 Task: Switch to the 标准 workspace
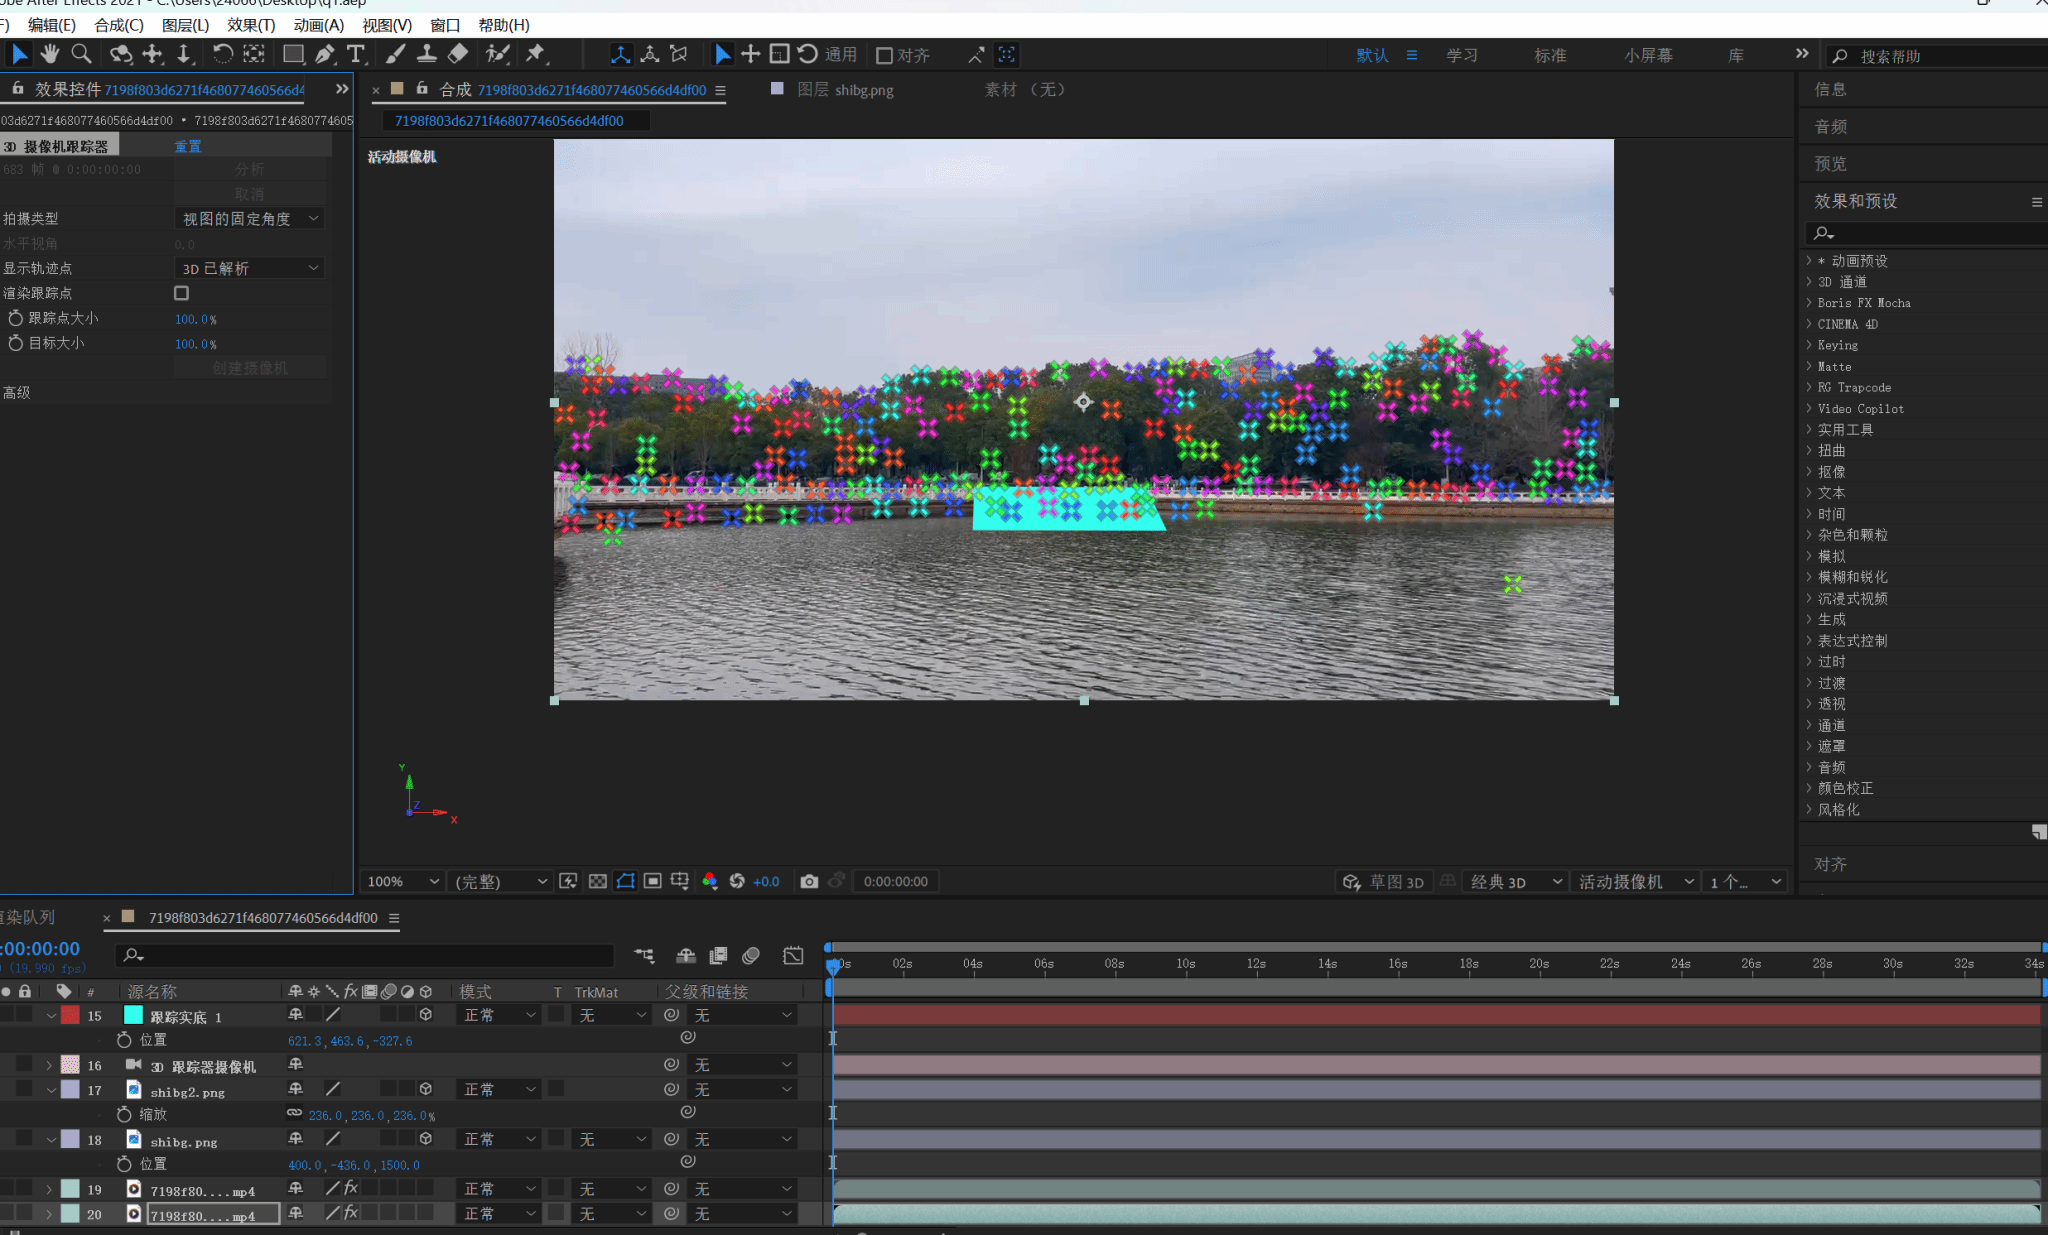click(1550, 55)
